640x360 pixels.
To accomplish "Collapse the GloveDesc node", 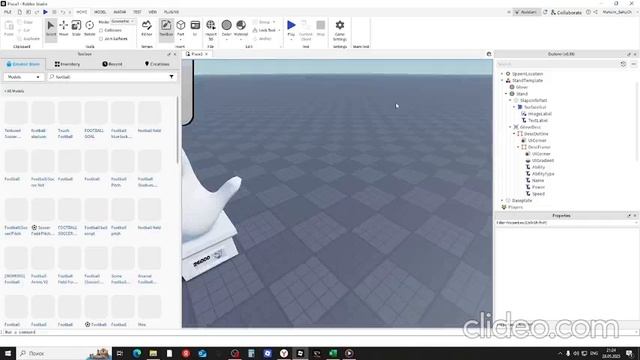I will click(510, 127).
